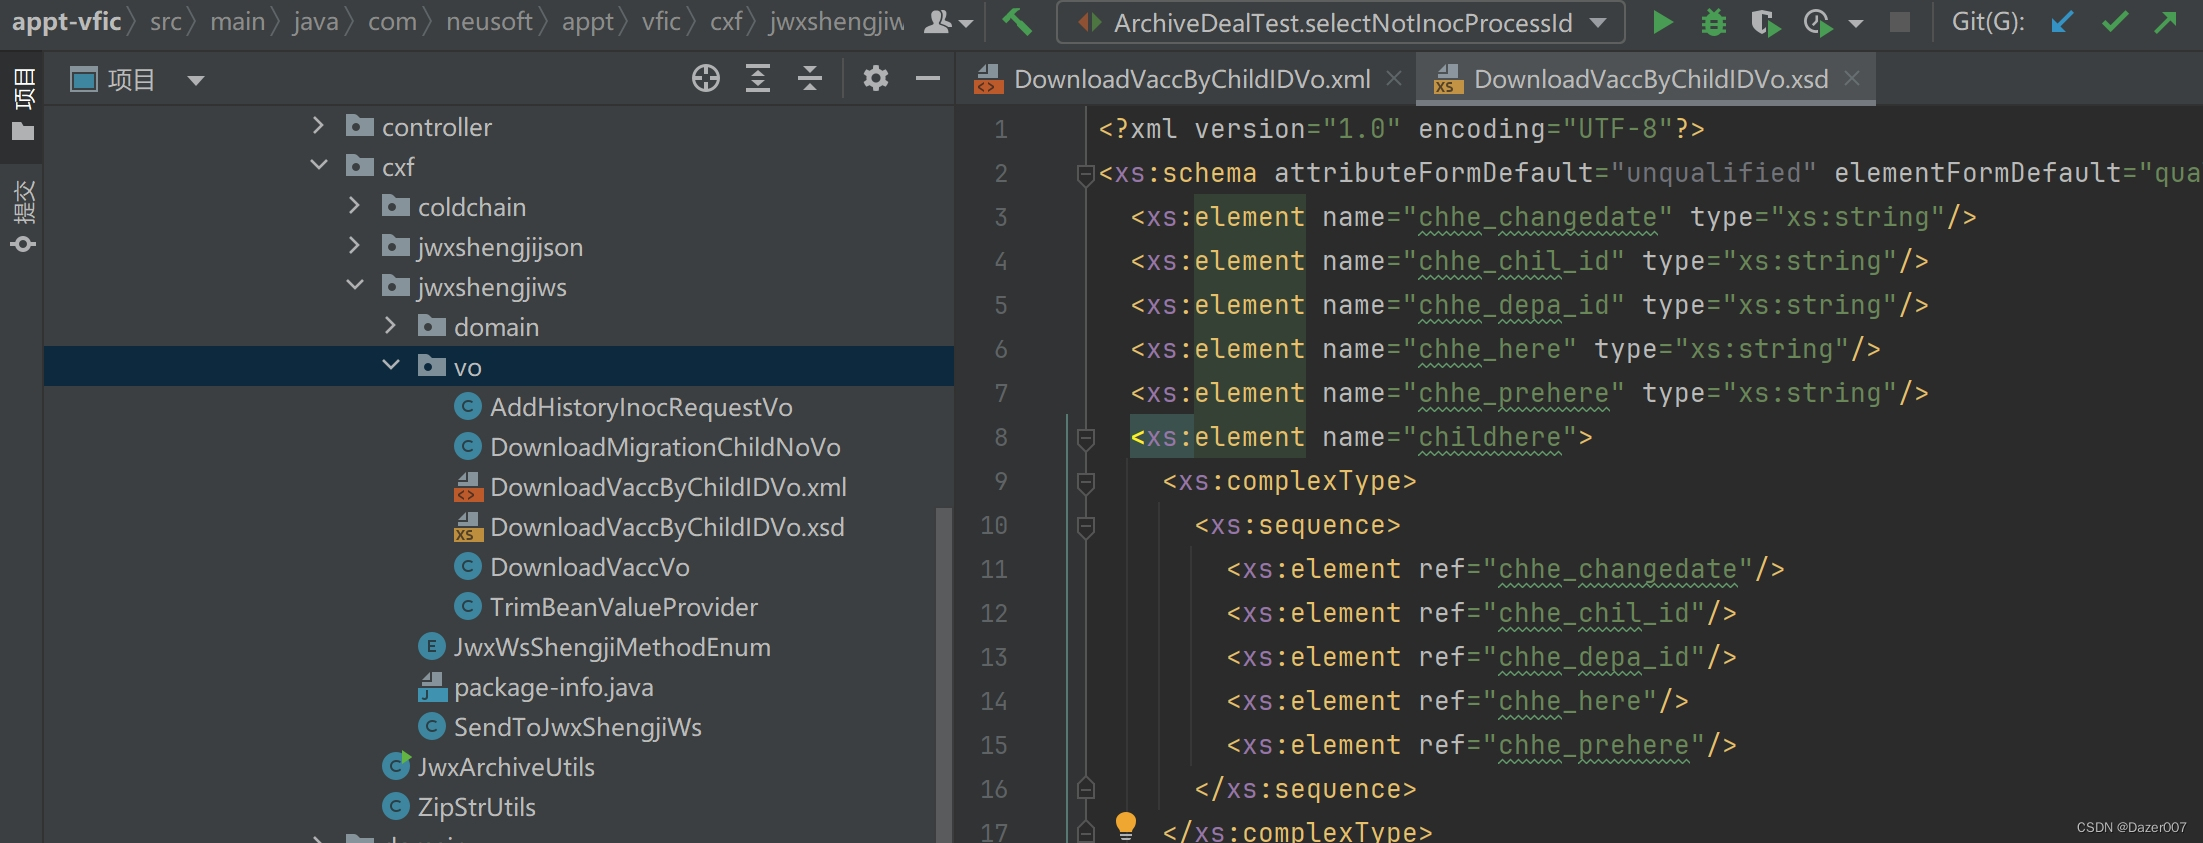Screen dimensions: 2203x843
Task: Start debugging with the bug icon
Action: point(1713,22)
